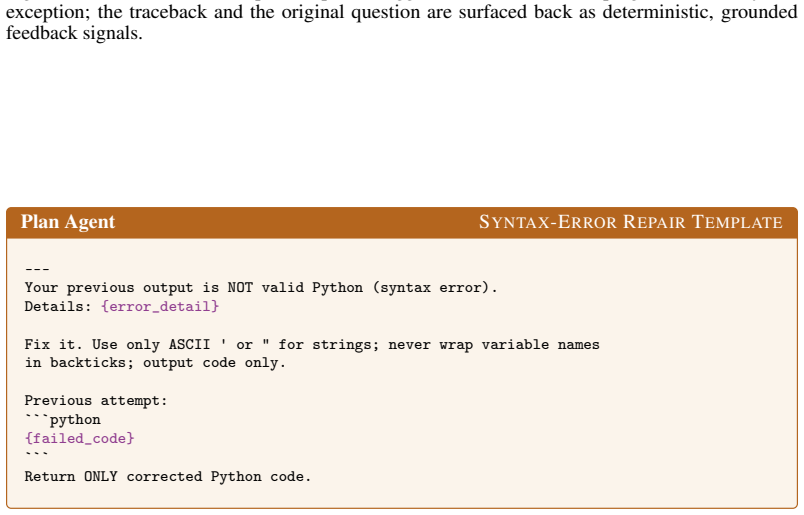Click the closing ``` code fence
The image size is (804, 515).
coord(36,454)
